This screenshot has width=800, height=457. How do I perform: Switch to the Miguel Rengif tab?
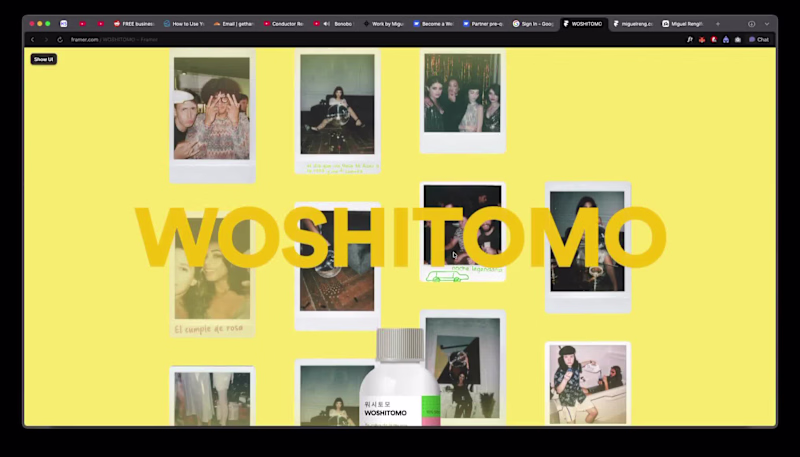click(x=683, y=23)
